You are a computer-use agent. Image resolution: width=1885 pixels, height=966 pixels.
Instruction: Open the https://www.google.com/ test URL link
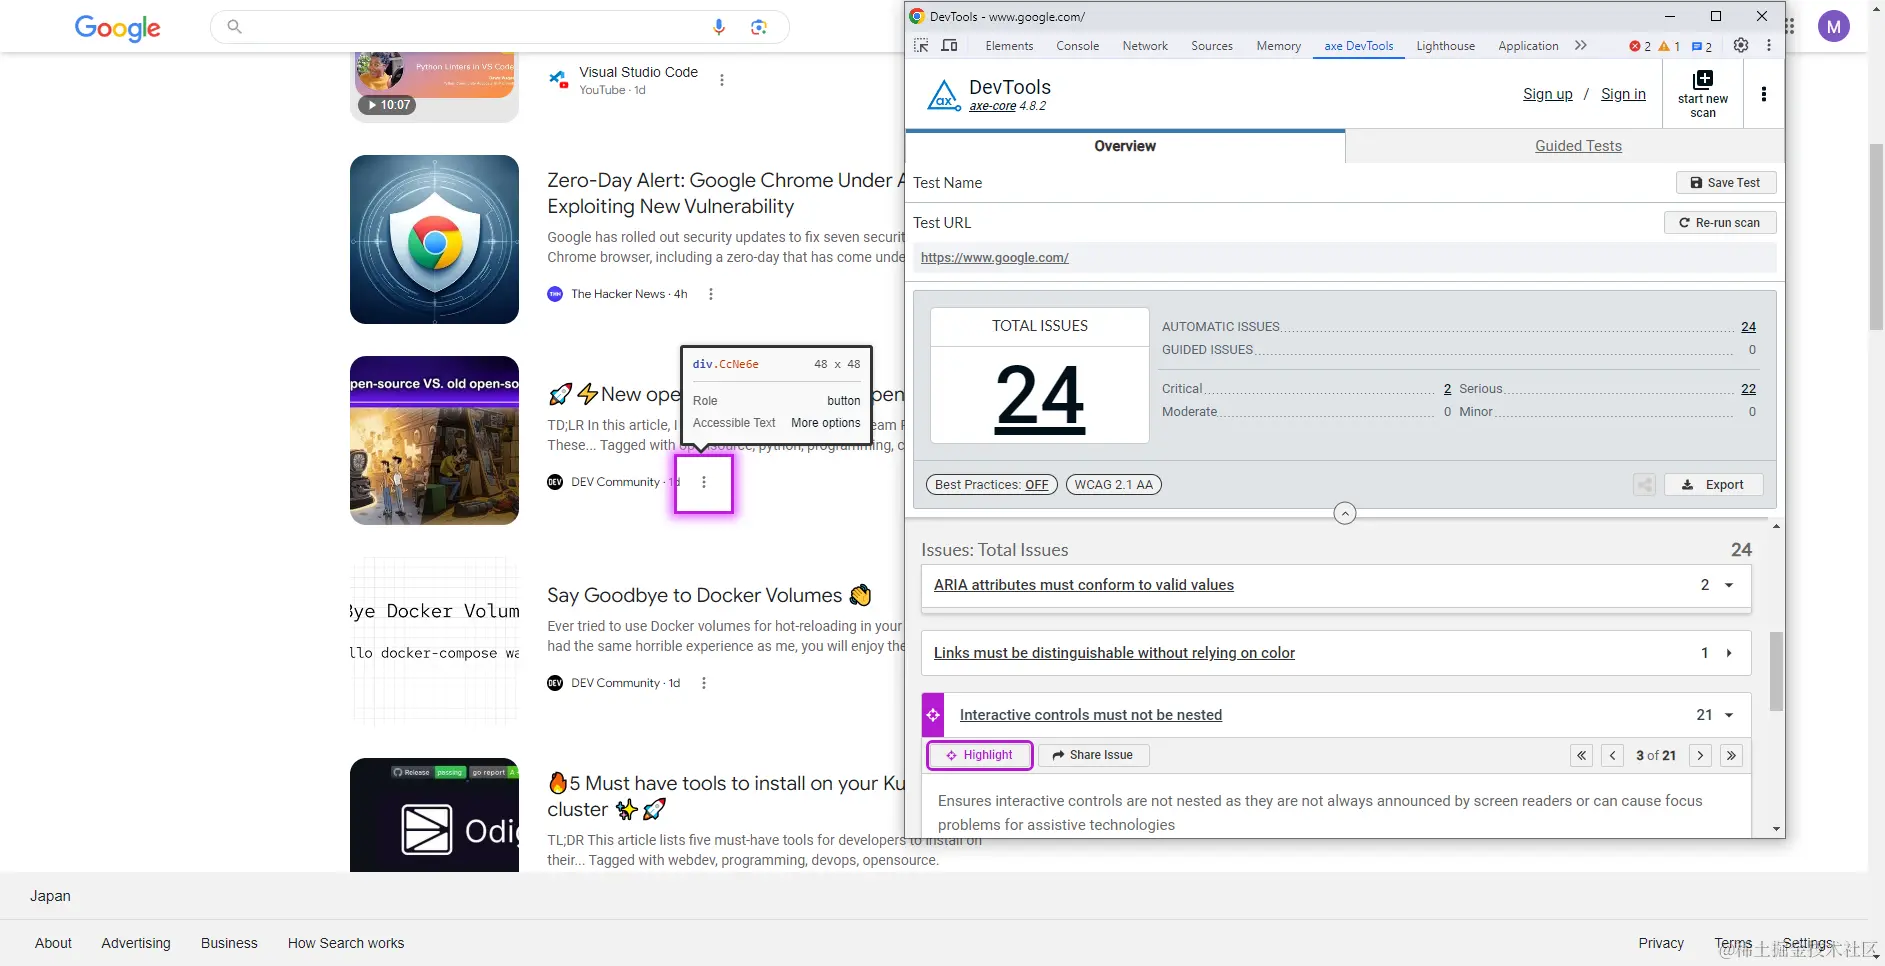[x=994, y=258]
